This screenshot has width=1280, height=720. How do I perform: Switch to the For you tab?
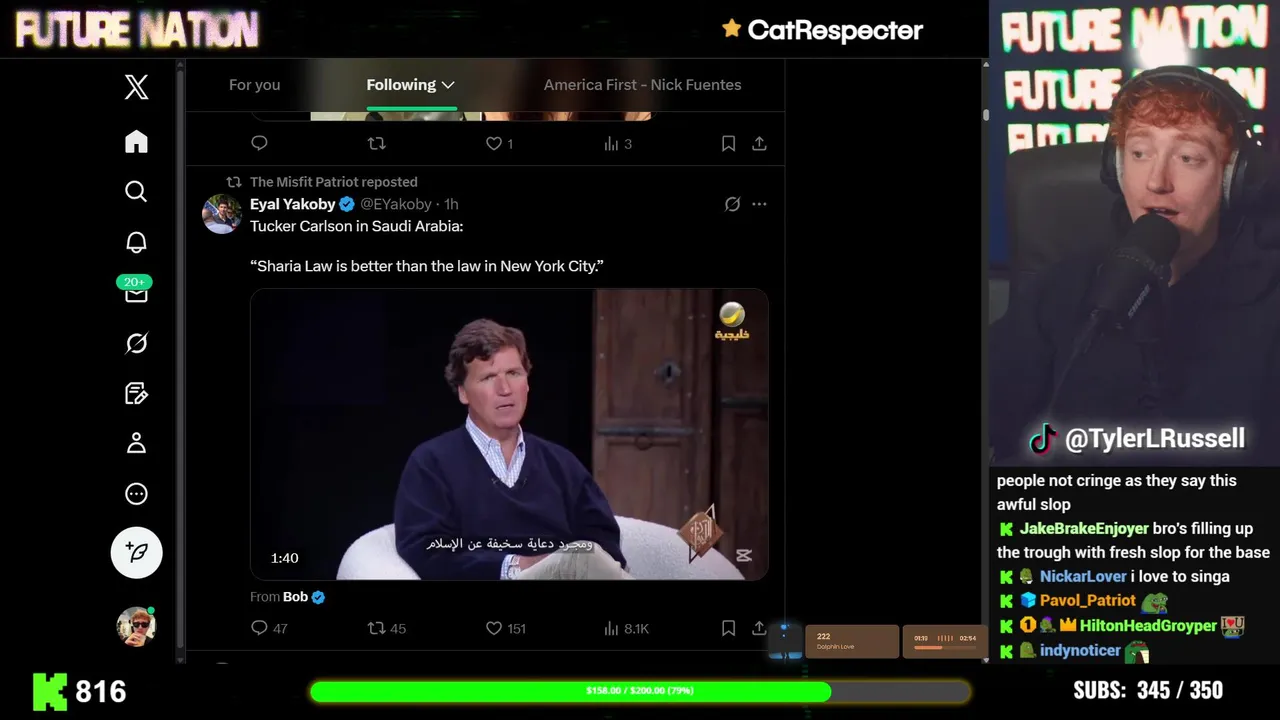[x=254, y=85]
